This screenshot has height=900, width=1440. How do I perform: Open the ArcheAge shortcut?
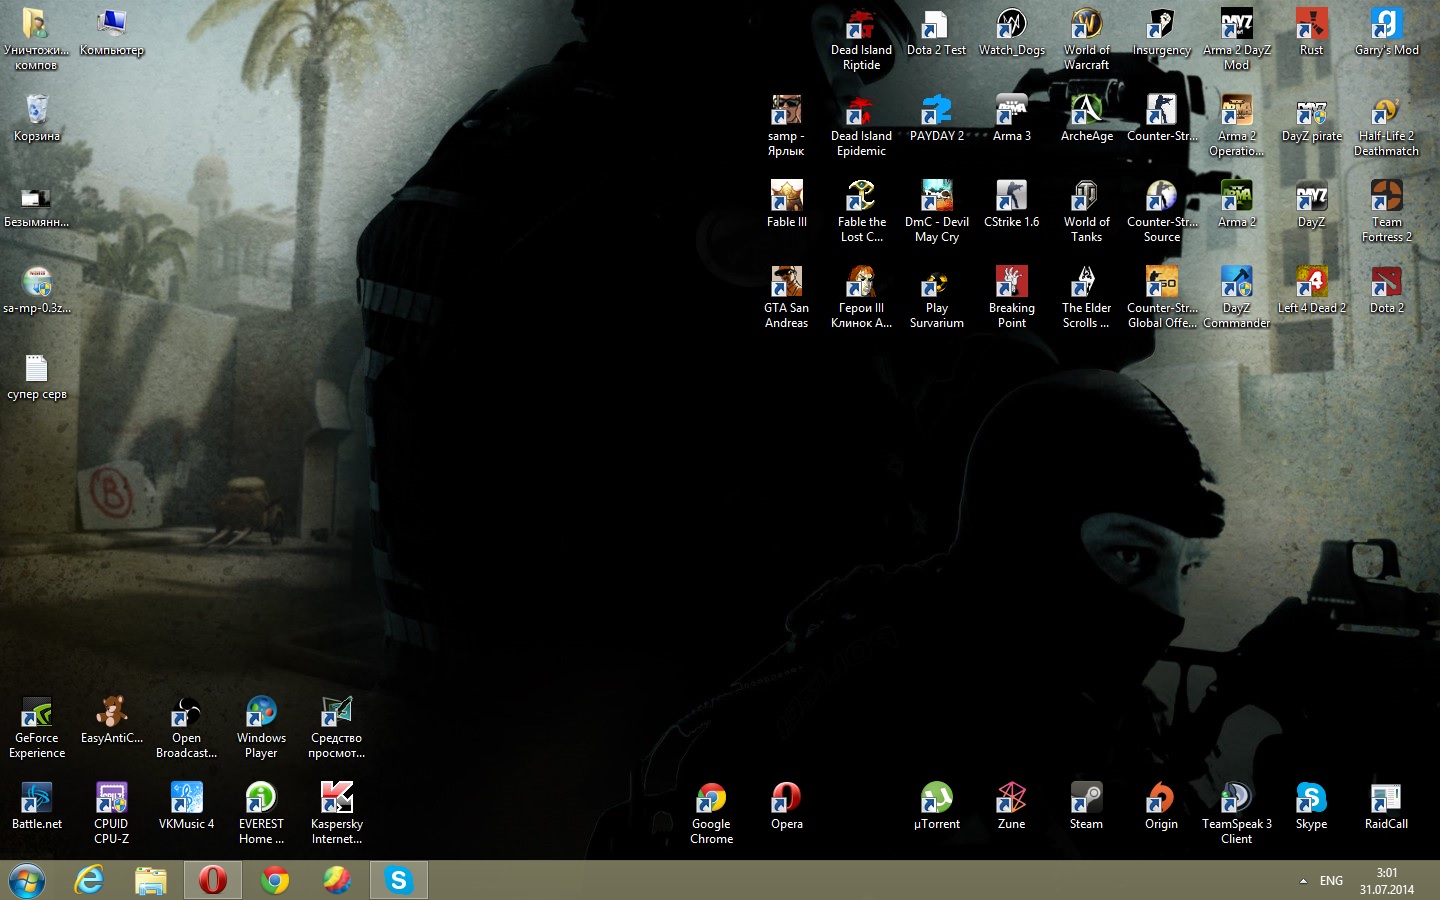coord(1086,119)
